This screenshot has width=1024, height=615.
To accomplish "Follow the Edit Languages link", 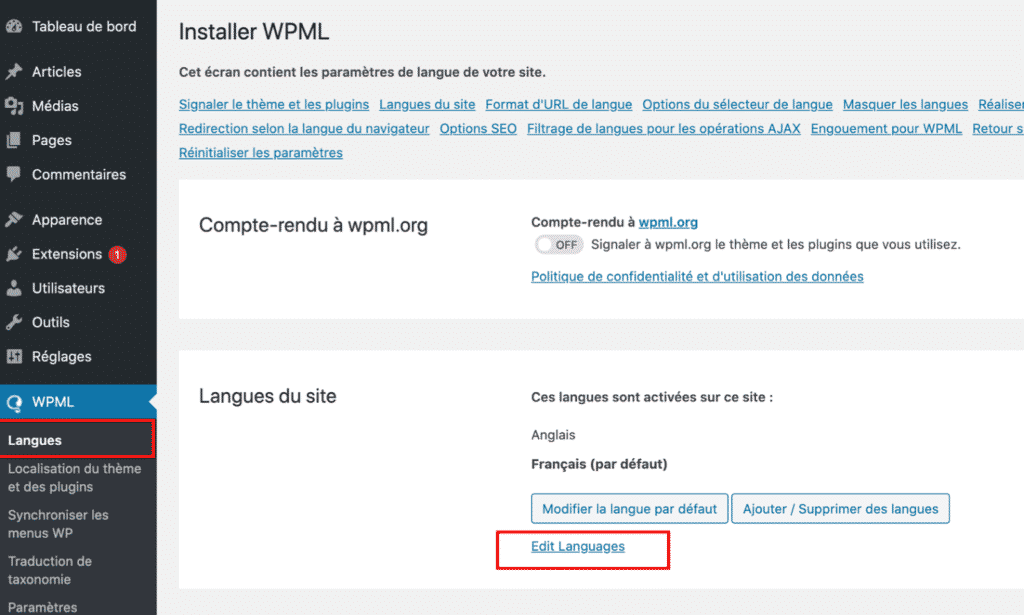I will [x=578, y=546].
